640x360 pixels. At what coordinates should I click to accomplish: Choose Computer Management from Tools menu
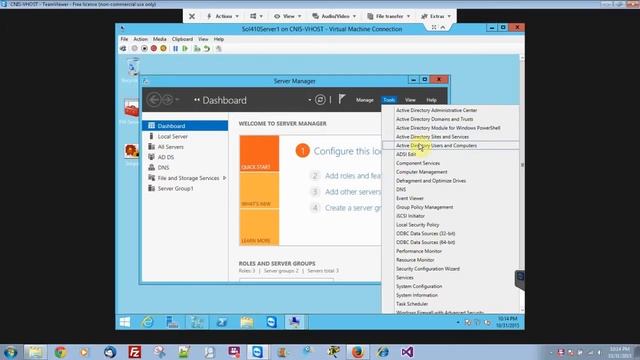pos(421,172)
